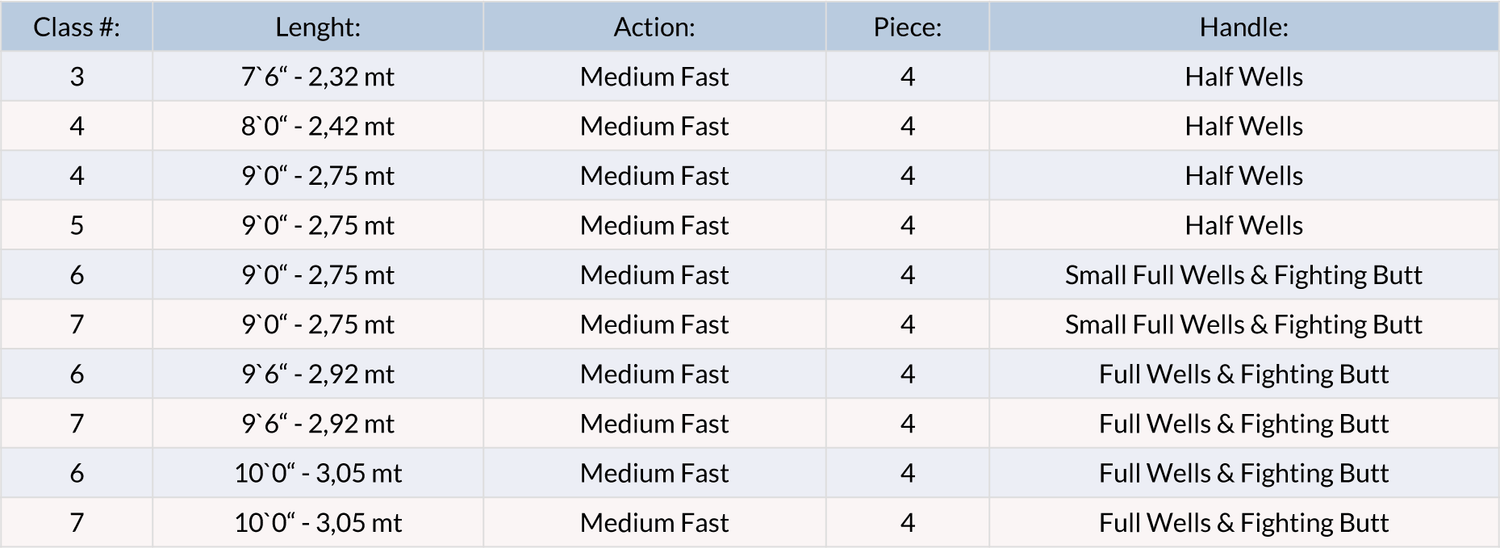Viewport: 1500px width, 548px height.
Task: Click the "Class #:" column header
Action: 77,27
